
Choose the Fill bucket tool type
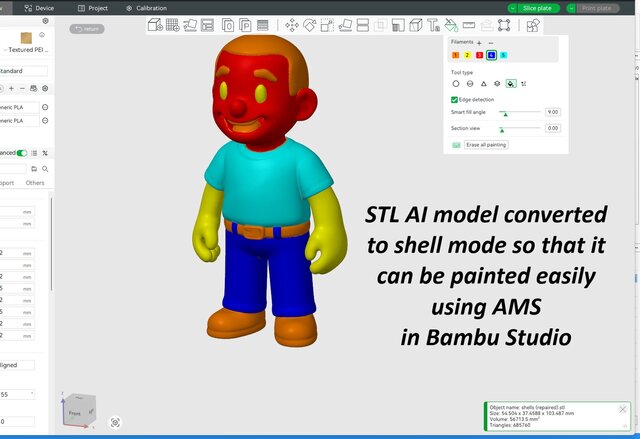(511, 84)
